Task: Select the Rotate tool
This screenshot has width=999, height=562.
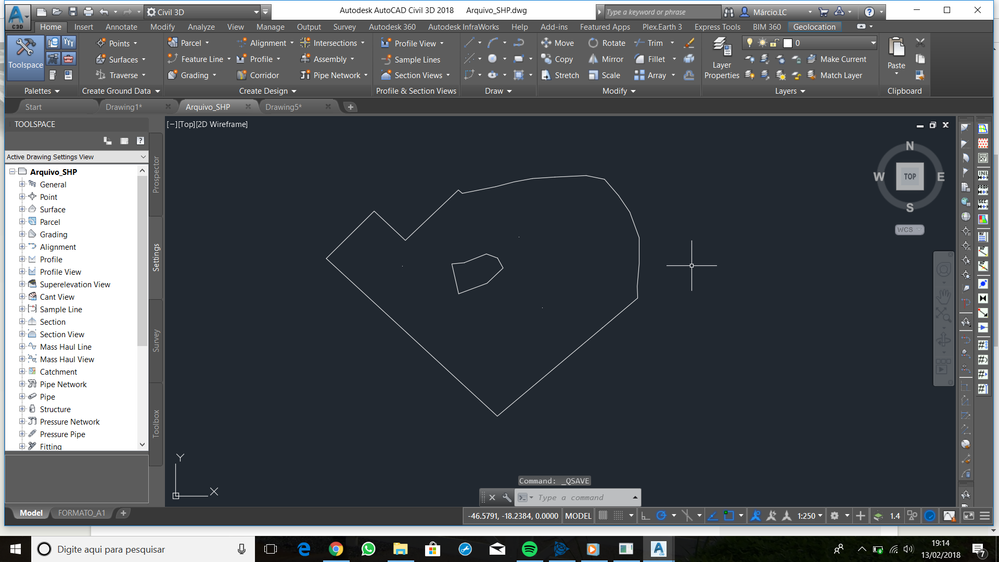Action: (607, 43)
